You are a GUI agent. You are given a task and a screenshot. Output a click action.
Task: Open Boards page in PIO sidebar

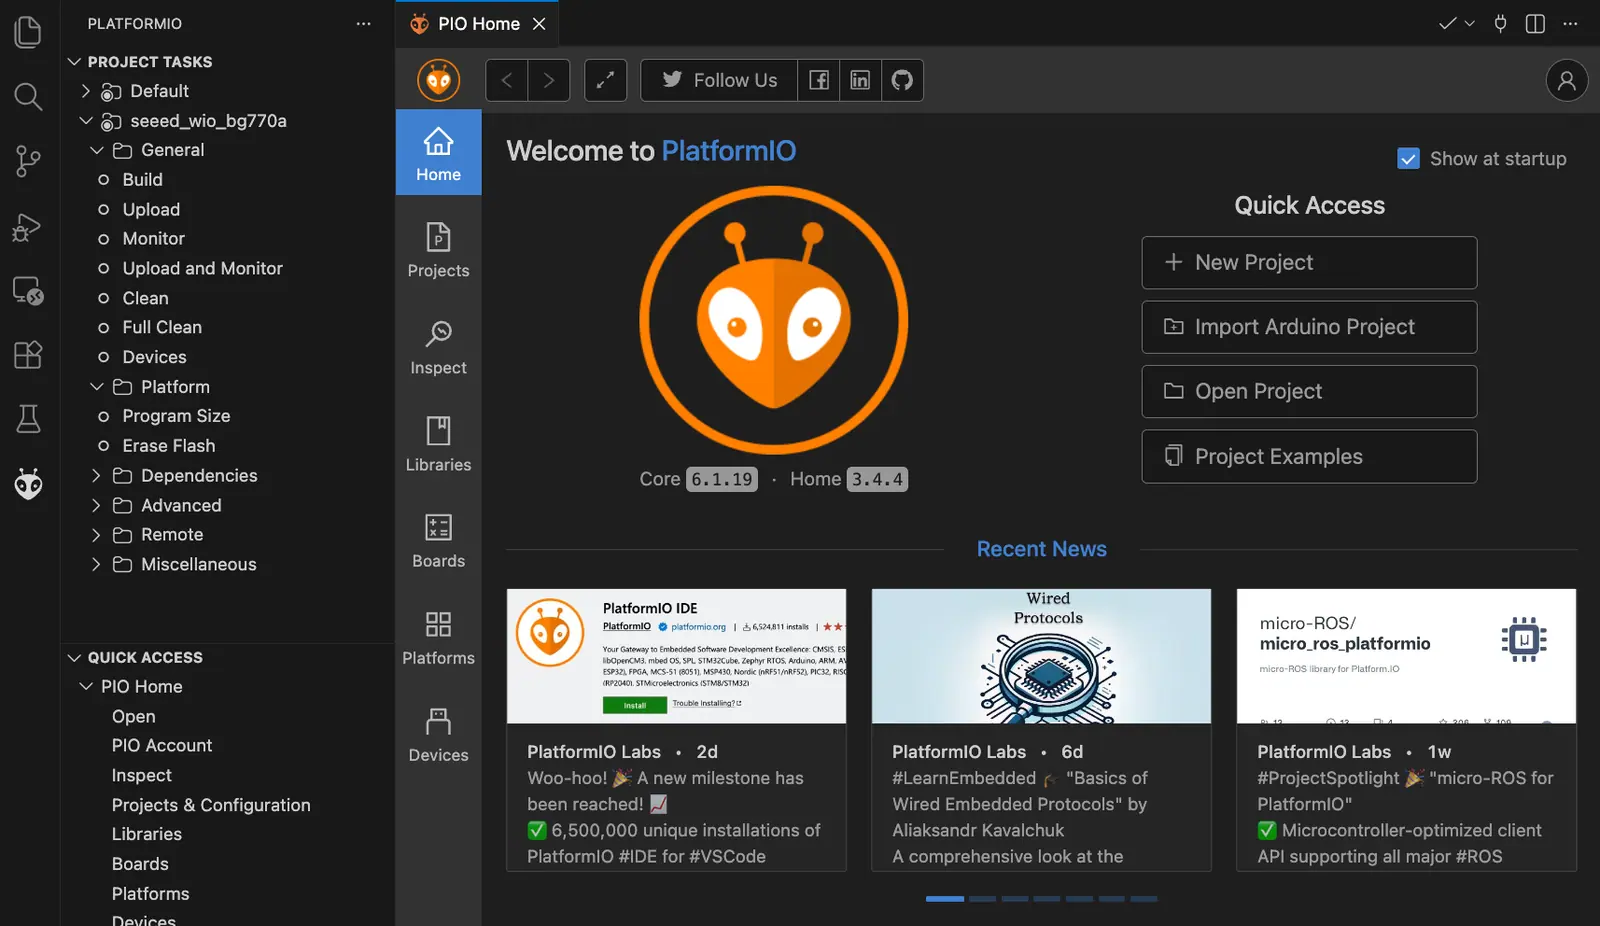(x=438, y=540)
